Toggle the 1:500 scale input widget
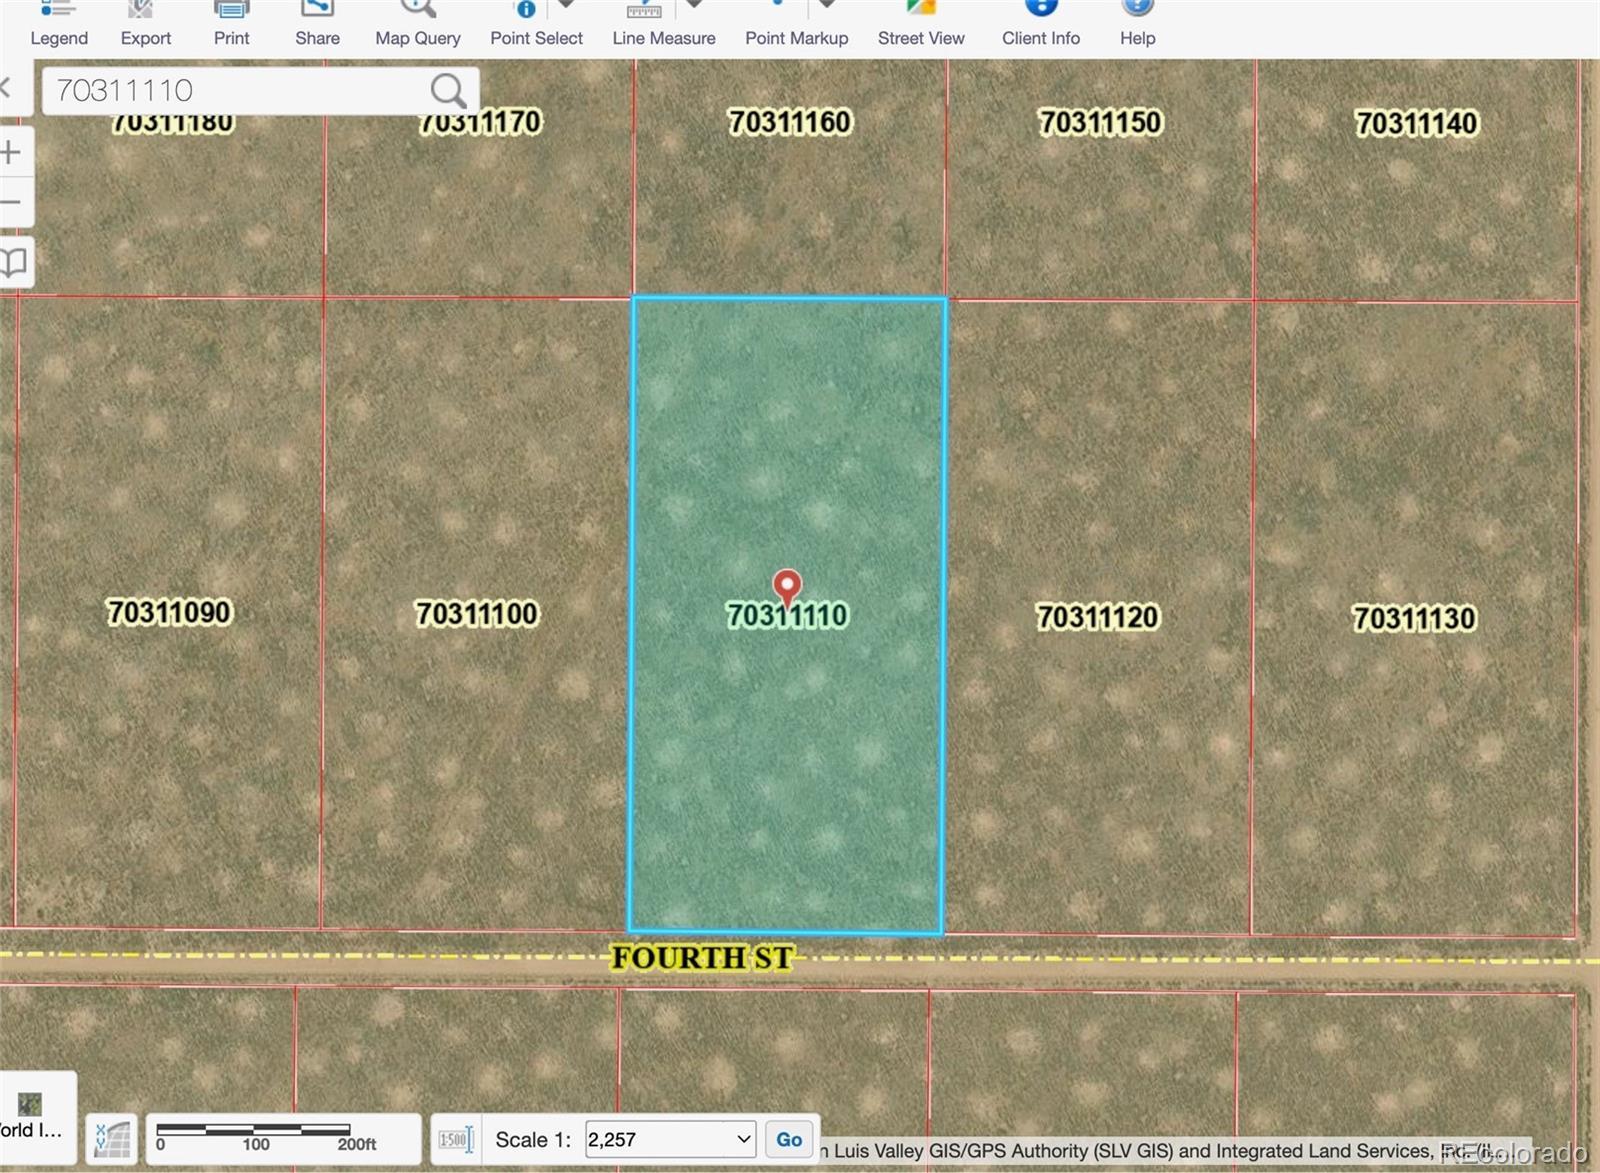This screenshot has width=1600, height=1173. point(456,1140)
